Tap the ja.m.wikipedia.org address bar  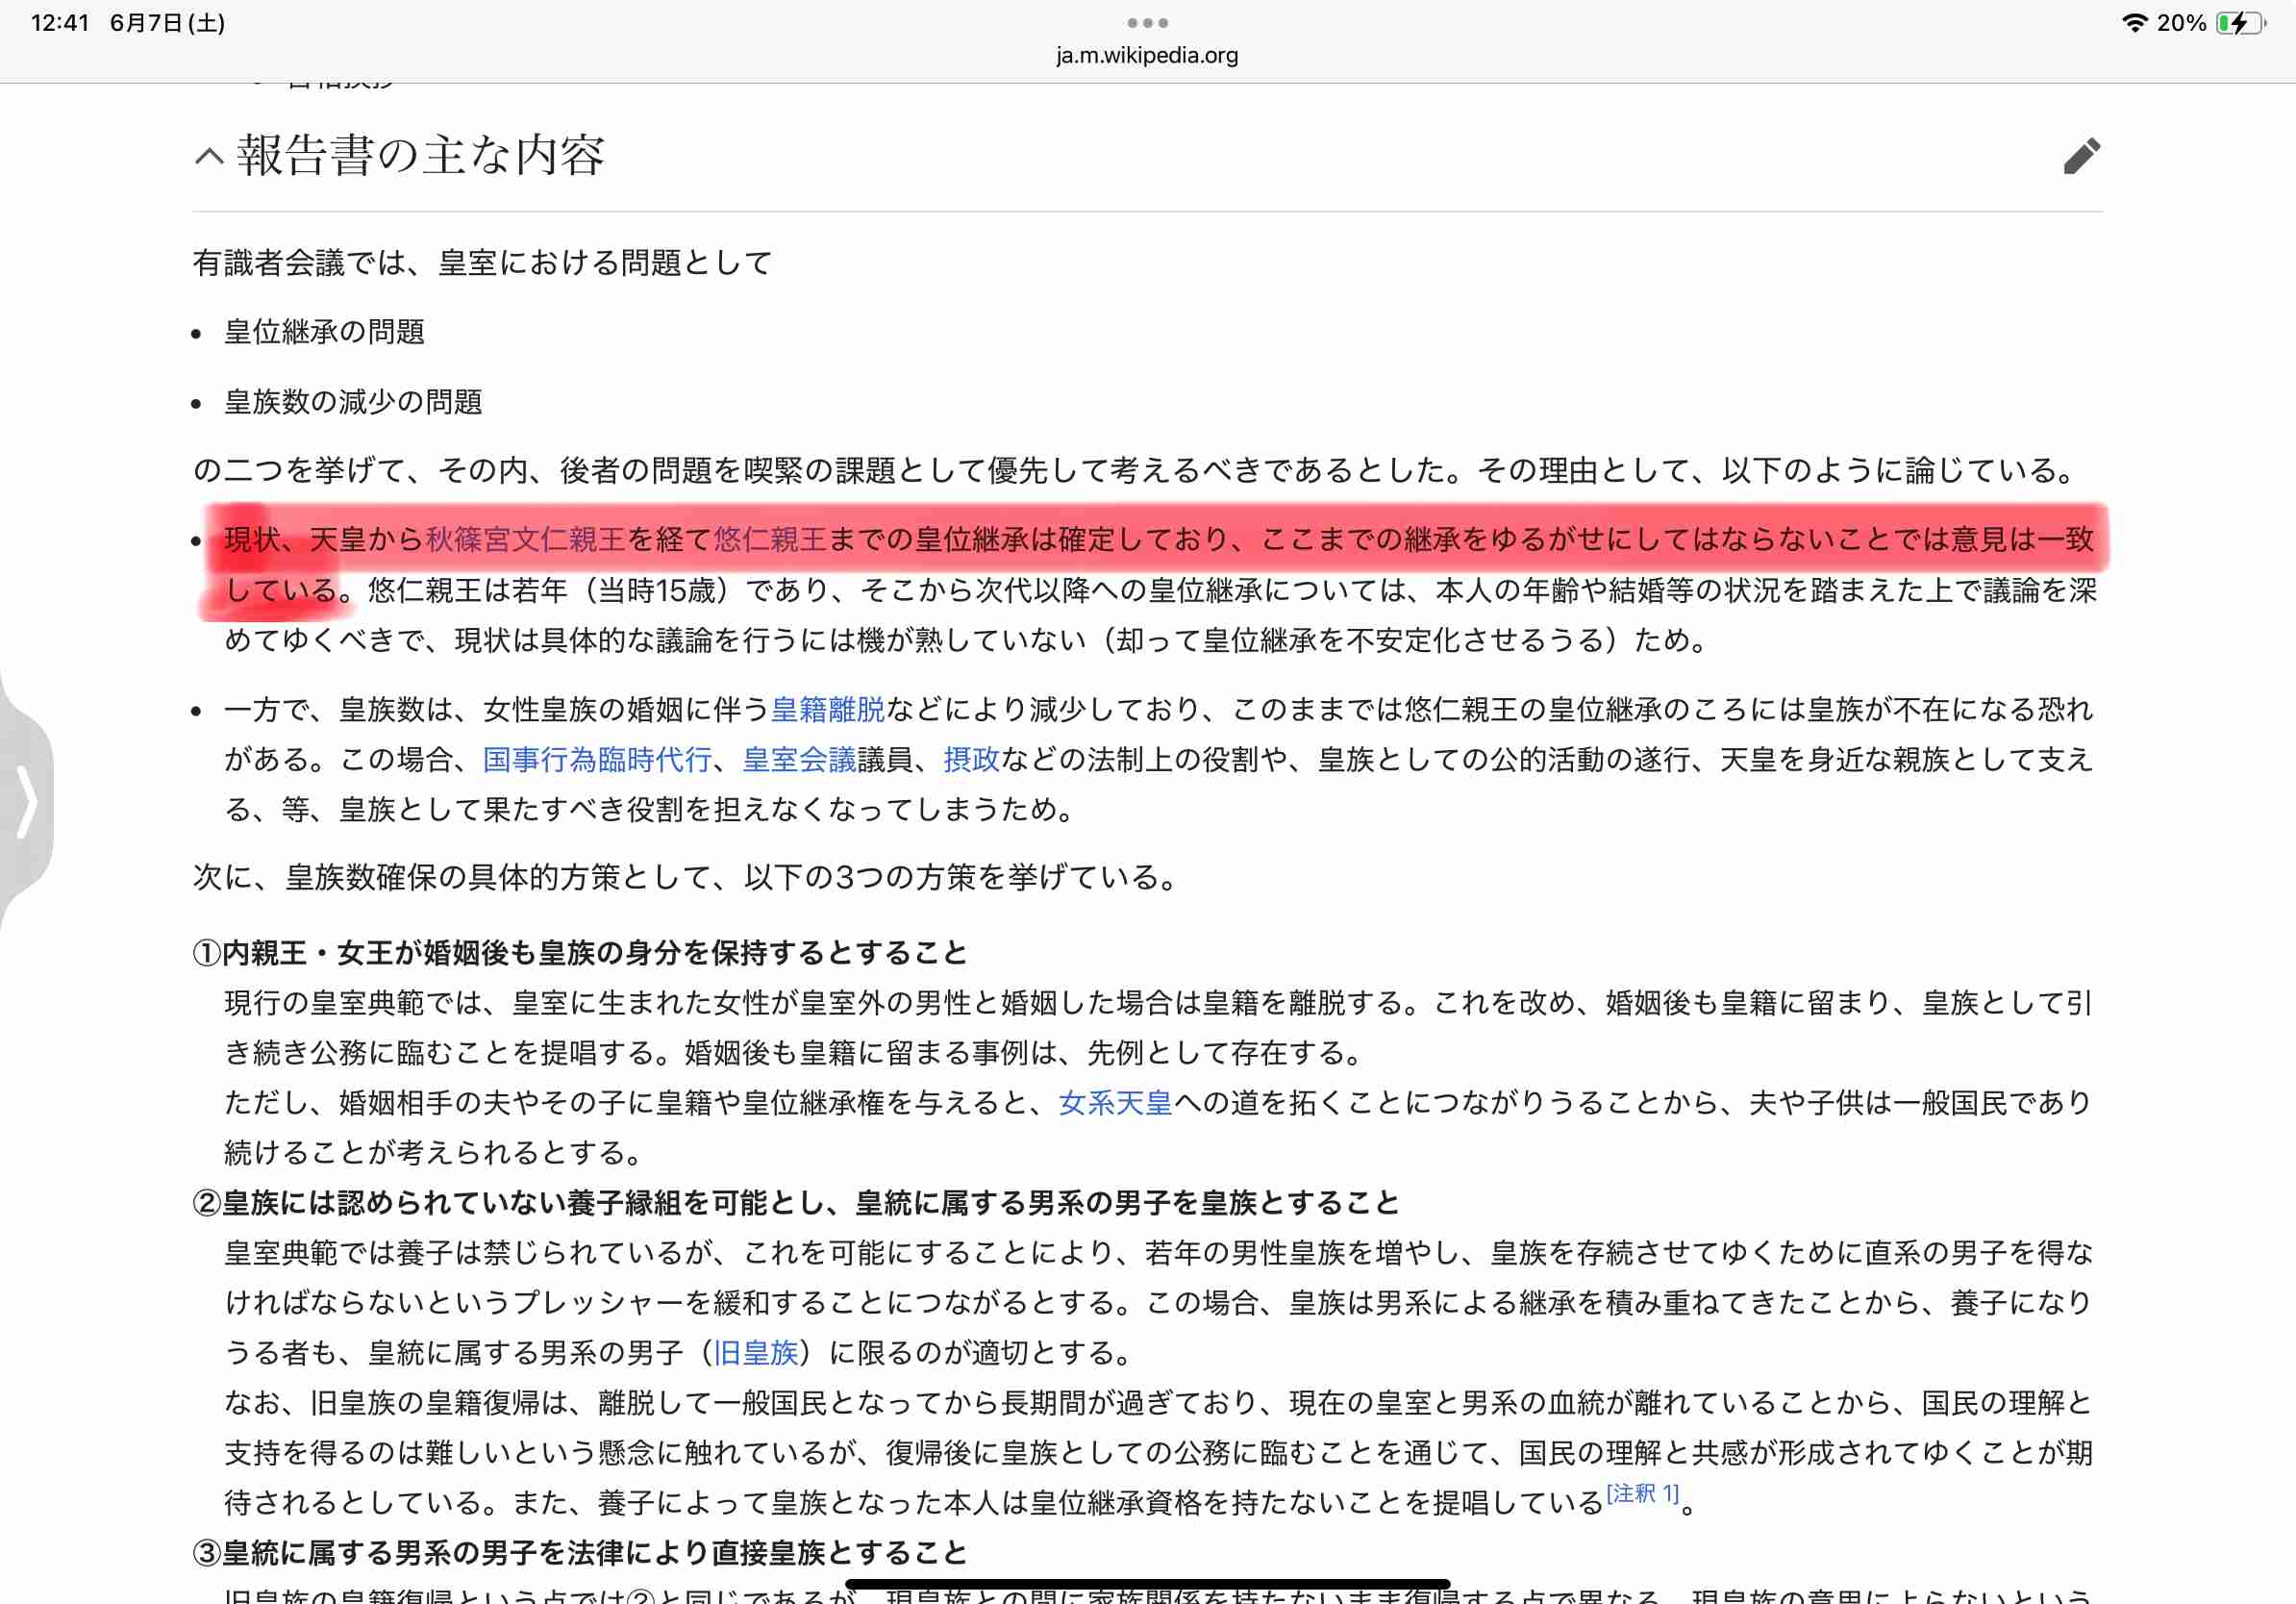(1147, 55)
